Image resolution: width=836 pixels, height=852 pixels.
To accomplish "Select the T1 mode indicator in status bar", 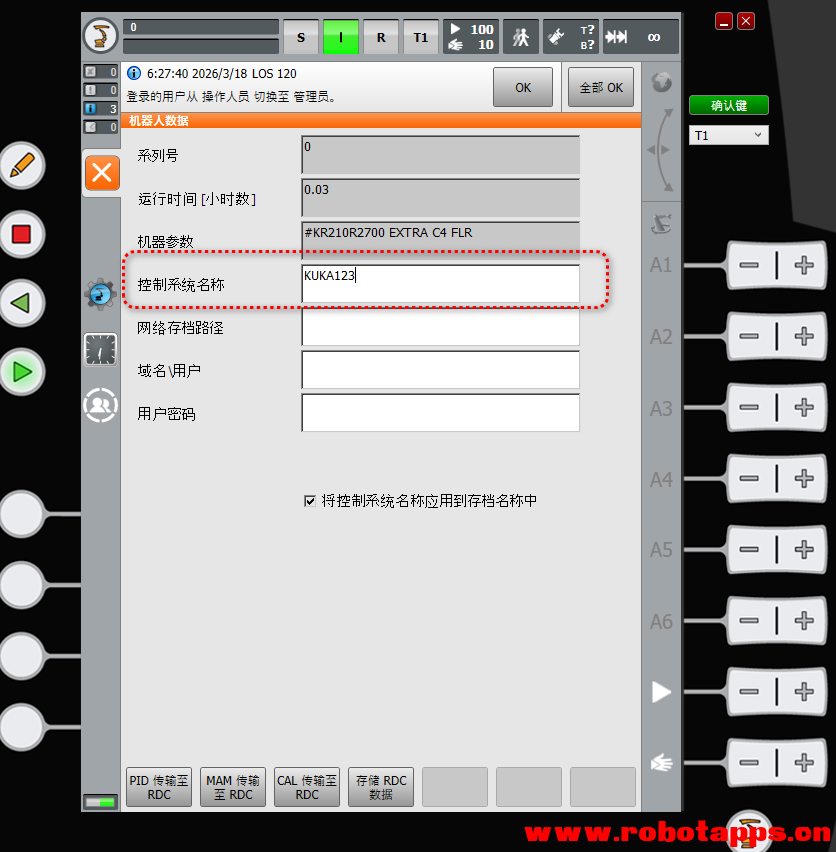I will point(420,37).
